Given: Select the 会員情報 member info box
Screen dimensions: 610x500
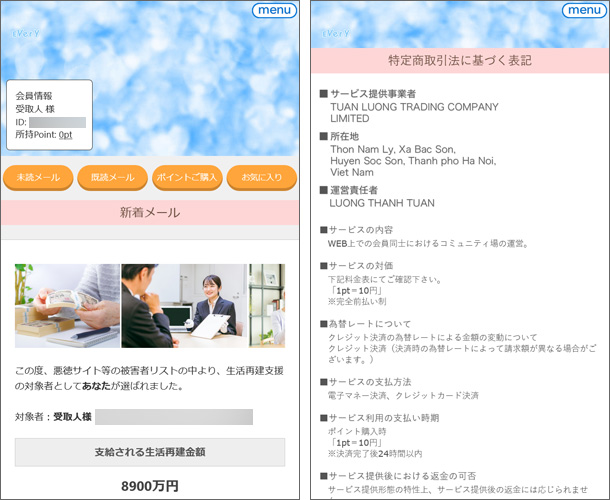Looking at the screenshot, I should [49, 115].
